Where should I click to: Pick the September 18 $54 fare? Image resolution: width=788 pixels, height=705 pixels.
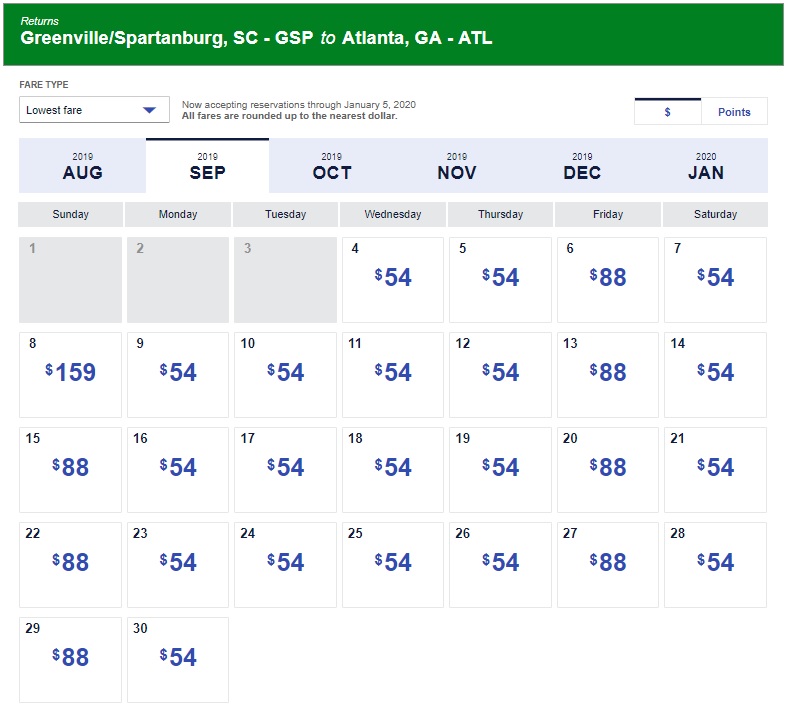pos(393,469)
